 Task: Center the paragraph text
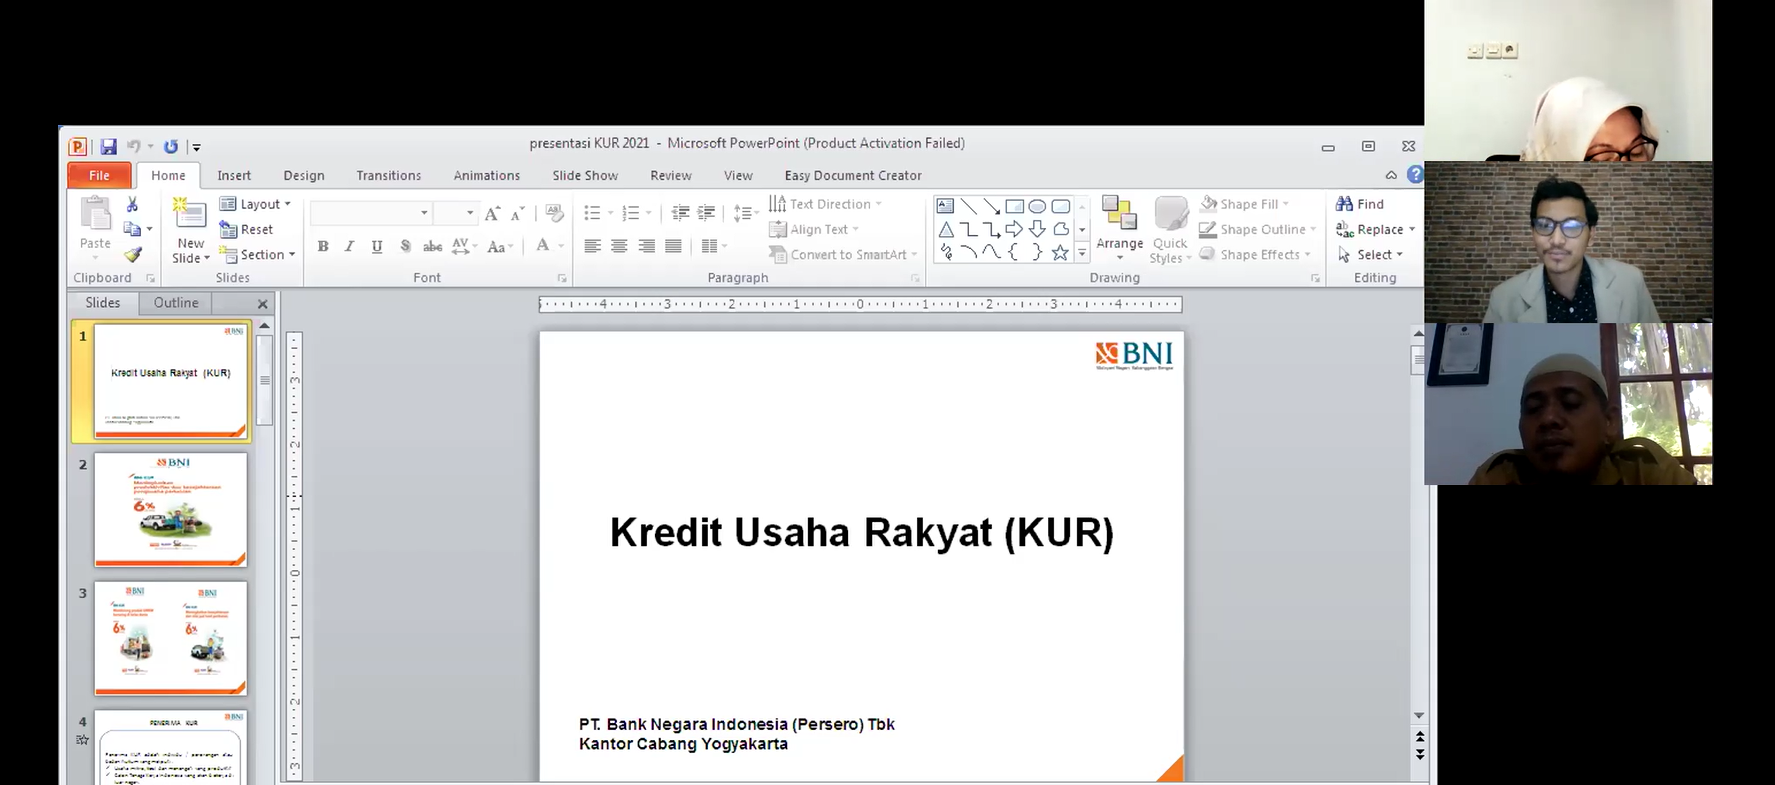pyautogui.click(x=619, y=246)
